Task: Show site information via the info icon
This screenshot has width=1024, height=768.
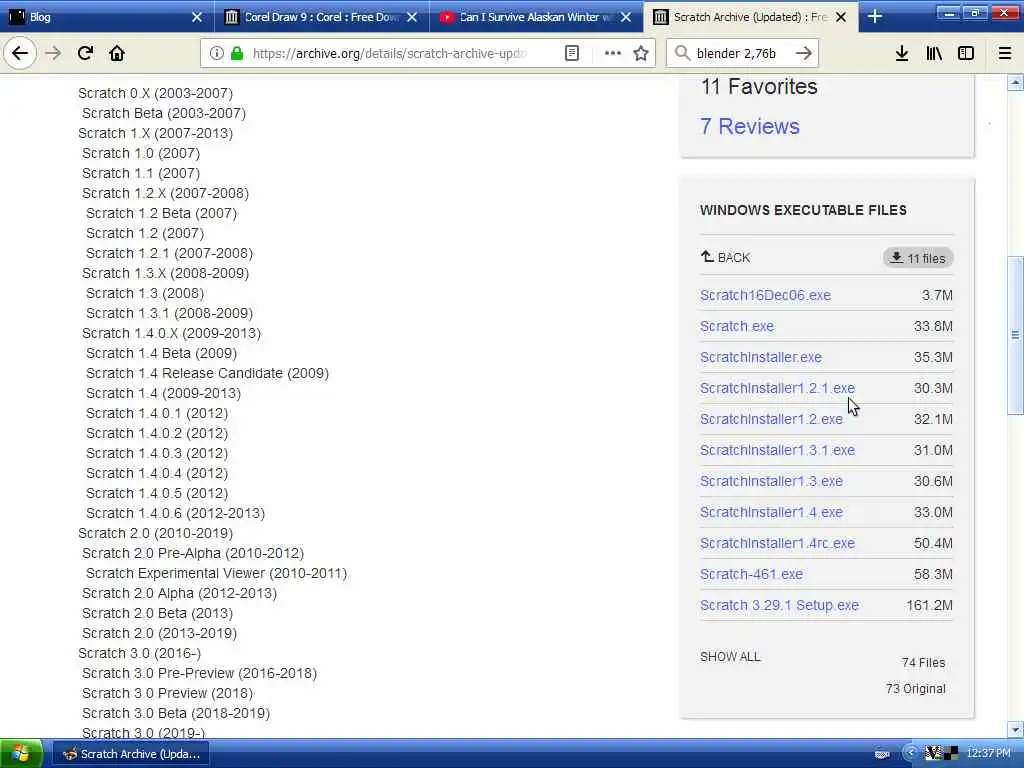Action: click(x=216, y=54)
